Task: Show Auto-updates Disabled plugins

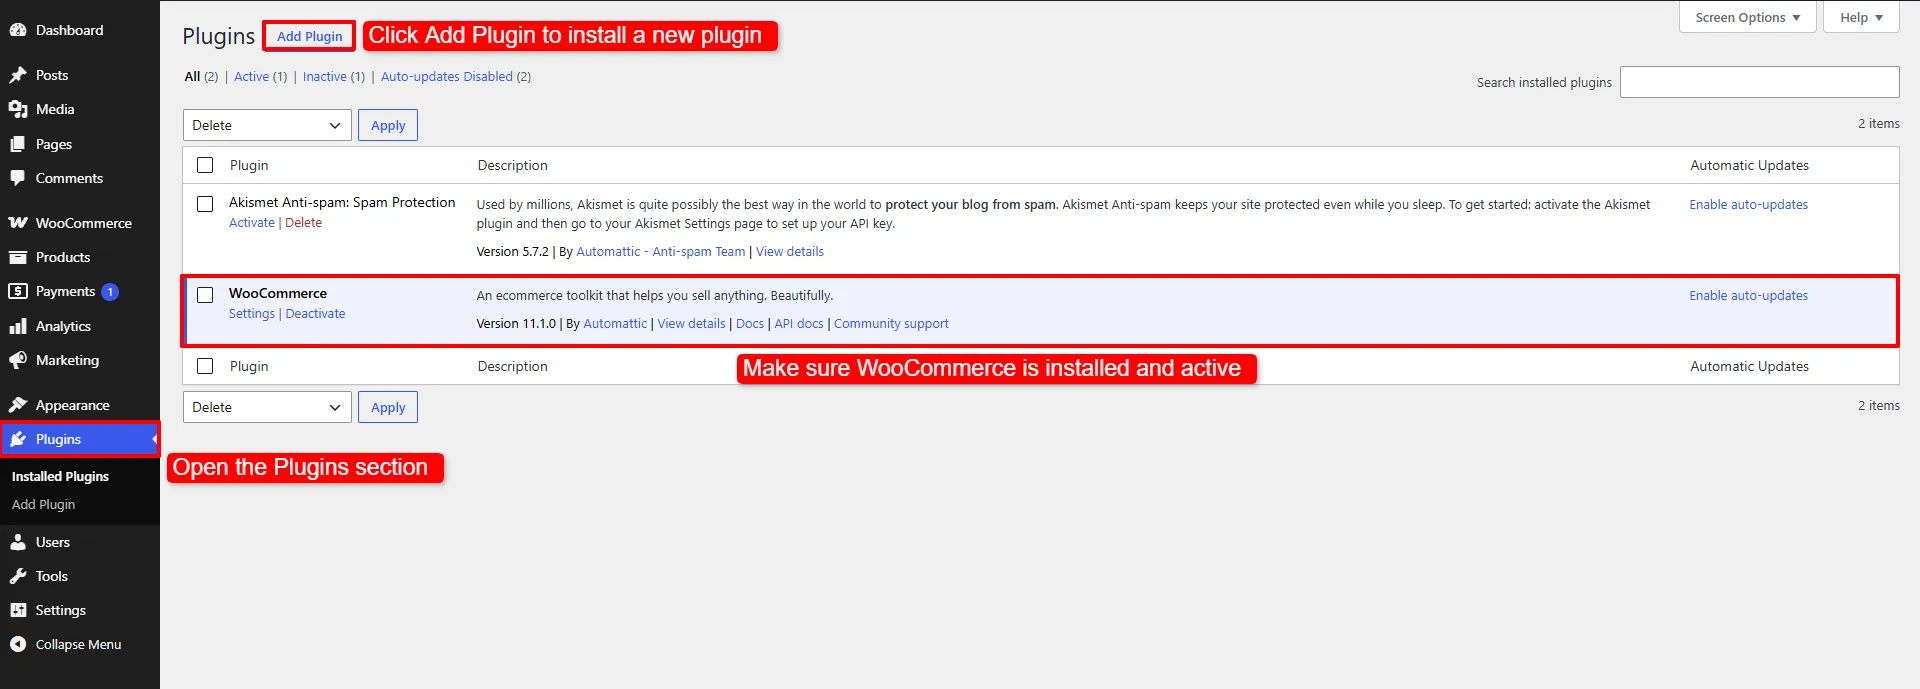Action: click(447, 77)
